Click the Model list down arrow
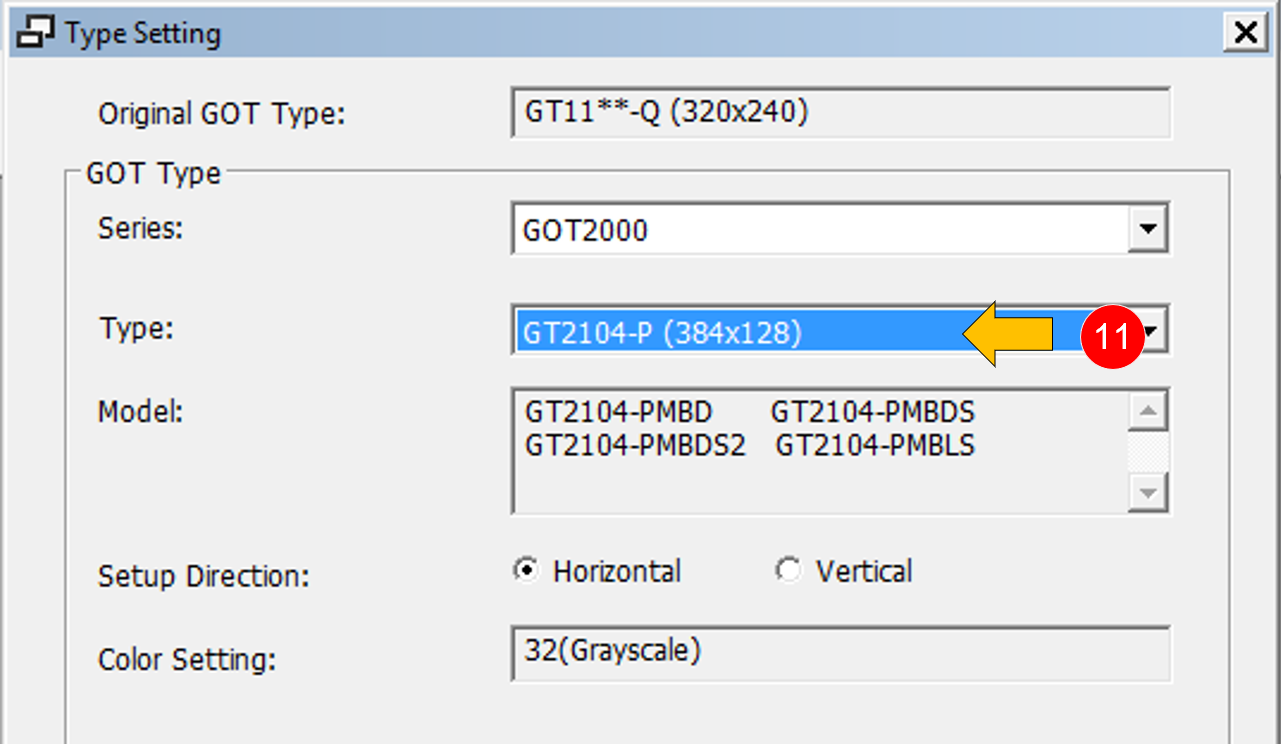The image size is (1281, 744). [1147, 491]
